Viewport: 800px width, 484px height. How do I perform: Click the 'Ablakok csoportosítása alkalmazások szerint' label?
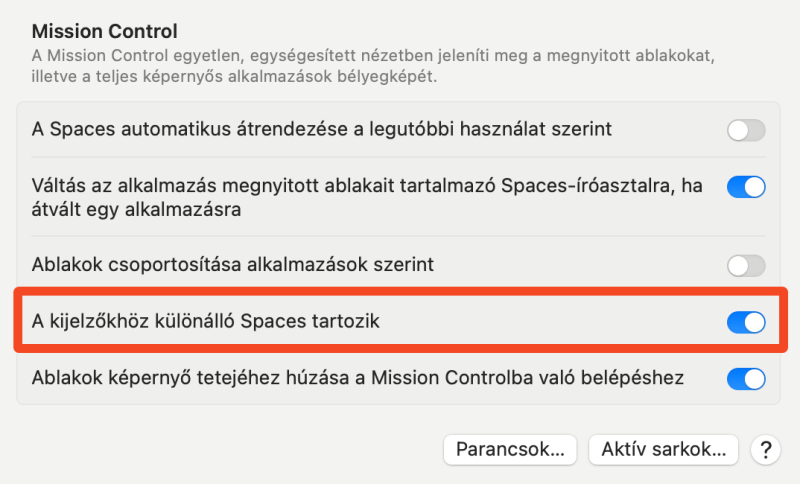[233, 265]
